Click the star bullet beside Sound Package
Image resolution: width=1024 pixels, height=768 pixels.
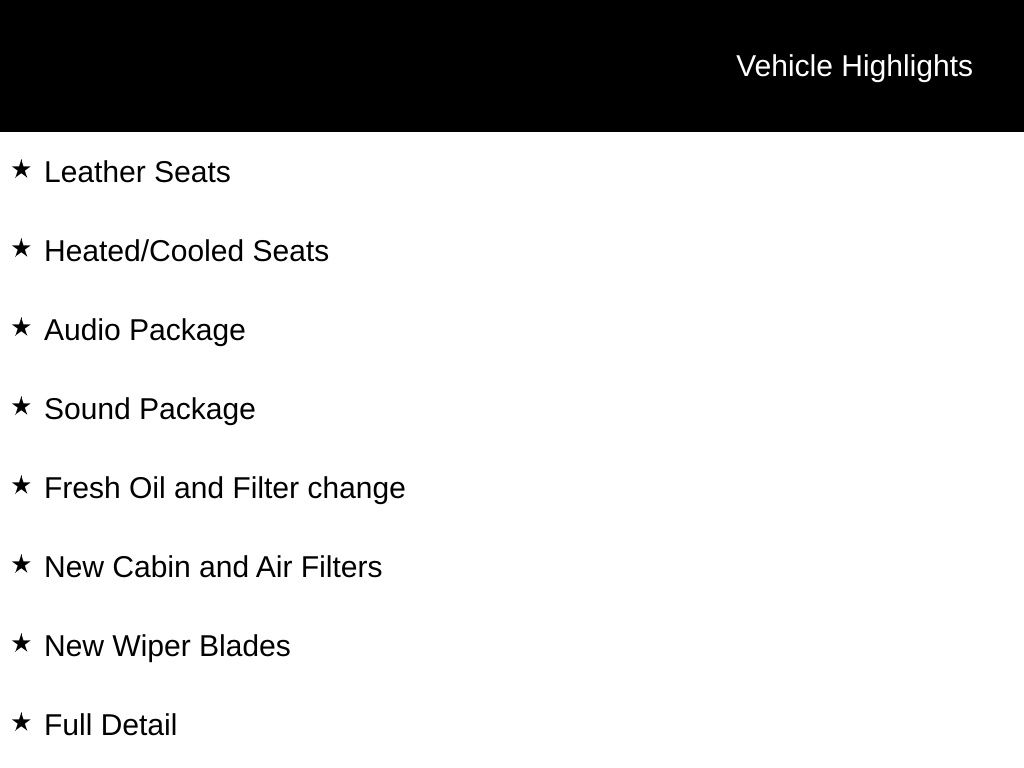(x=21, y=406)
